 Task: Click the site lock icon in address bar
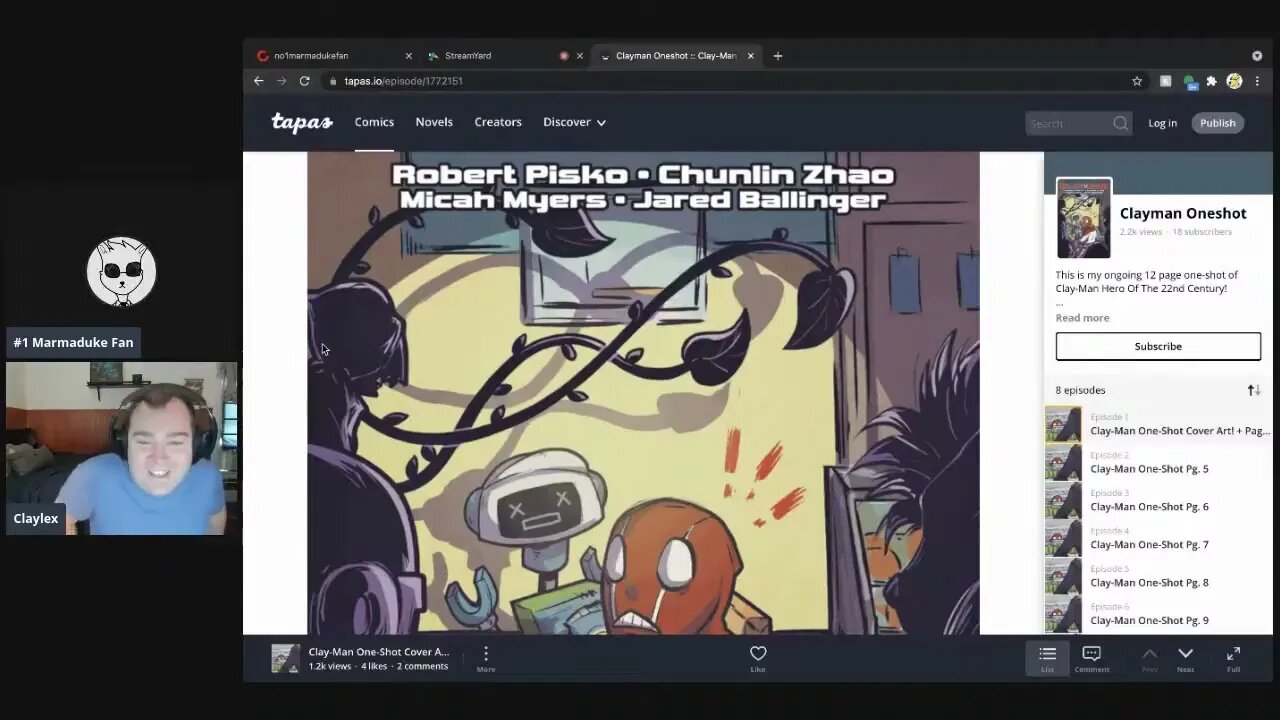332,81
